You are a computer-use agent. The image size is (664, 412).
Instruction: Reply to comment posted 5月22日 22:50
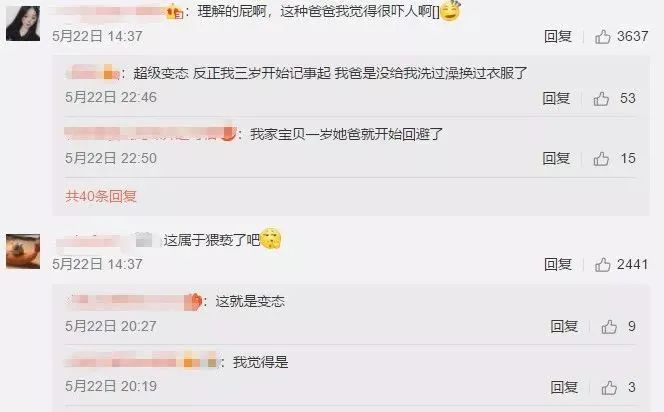point(556,158)
